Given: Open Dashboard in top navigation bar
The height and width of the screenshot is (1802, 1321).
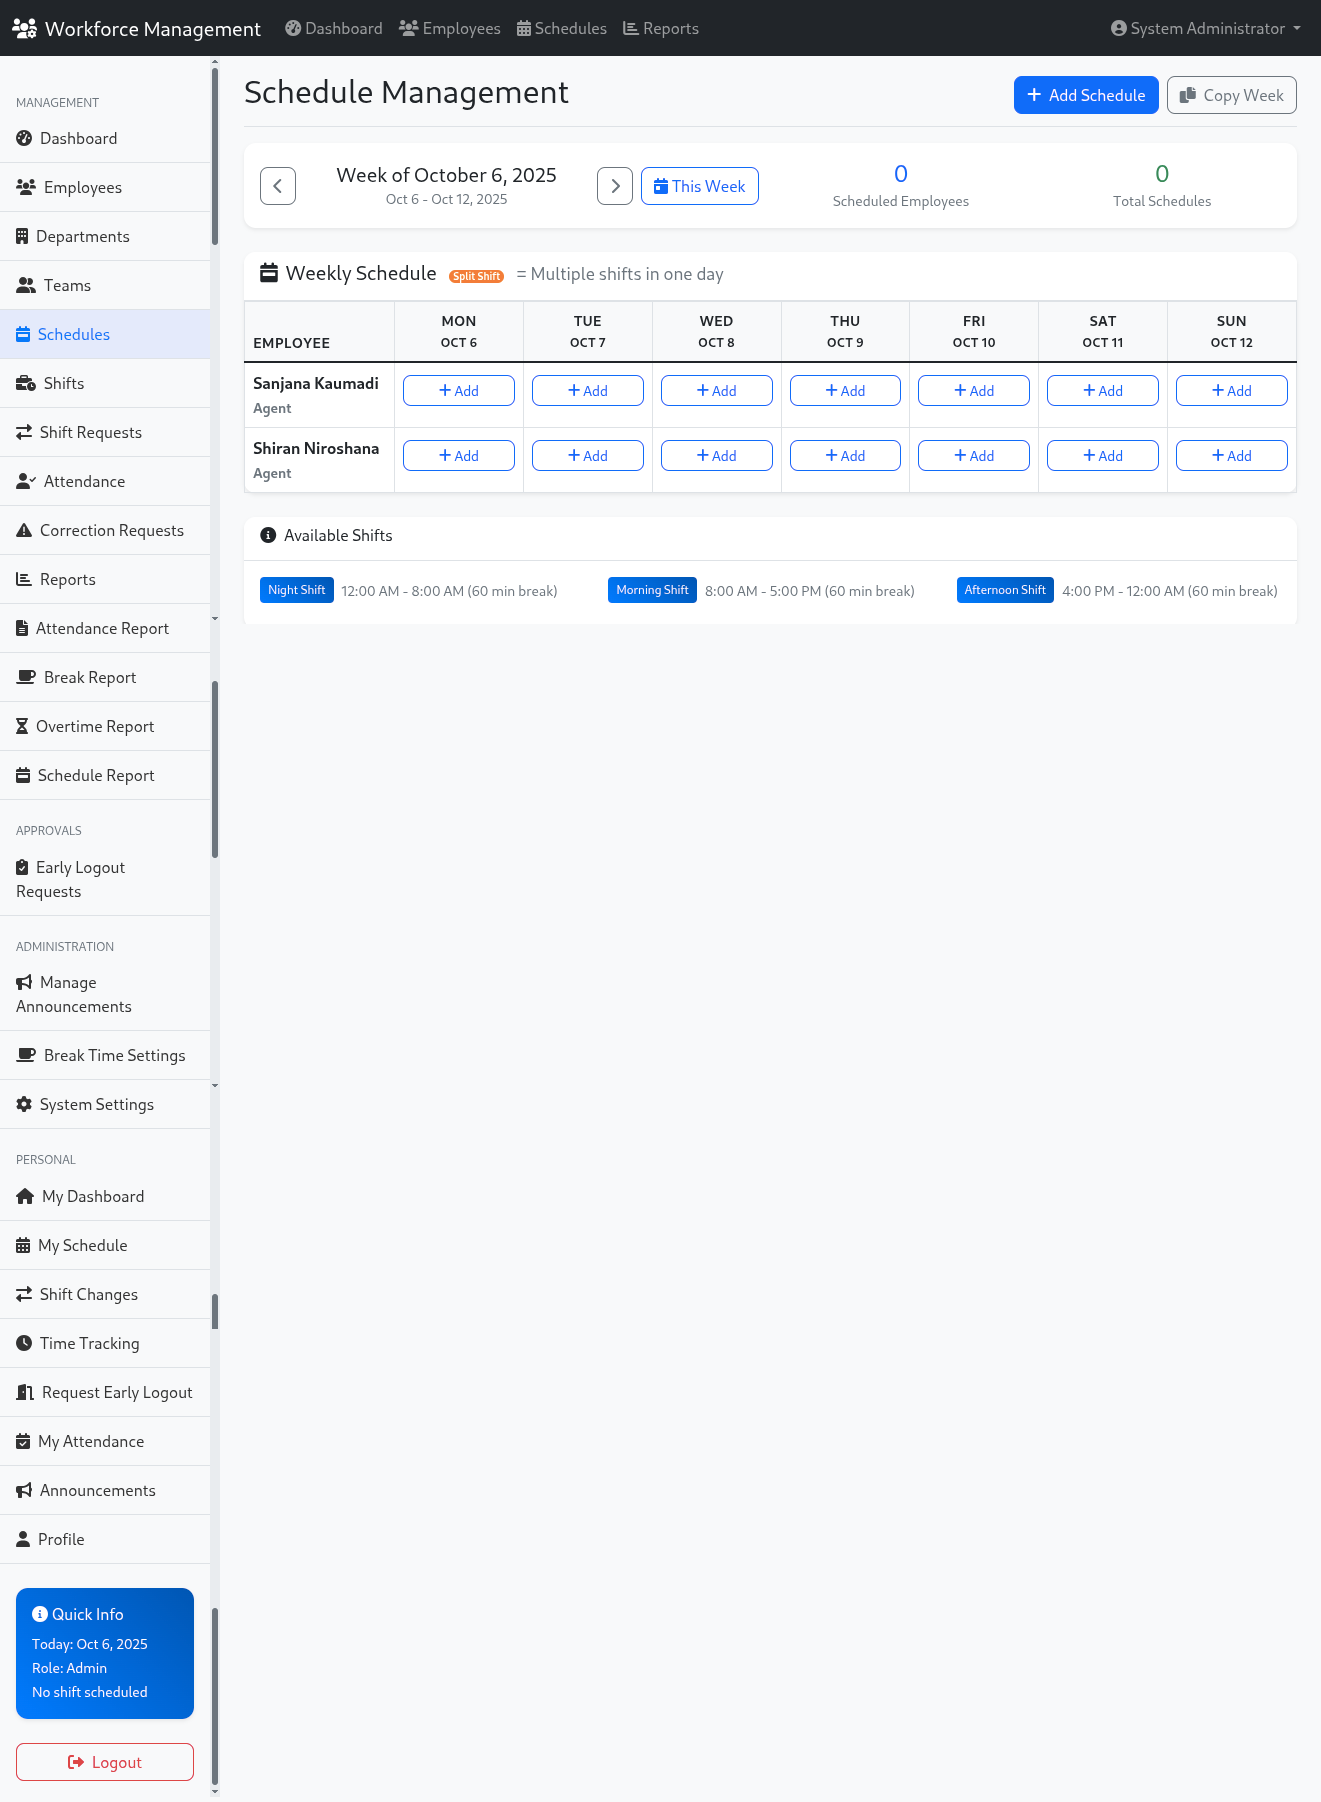Looking at the screenshot, I should click(x=334, y=28).
